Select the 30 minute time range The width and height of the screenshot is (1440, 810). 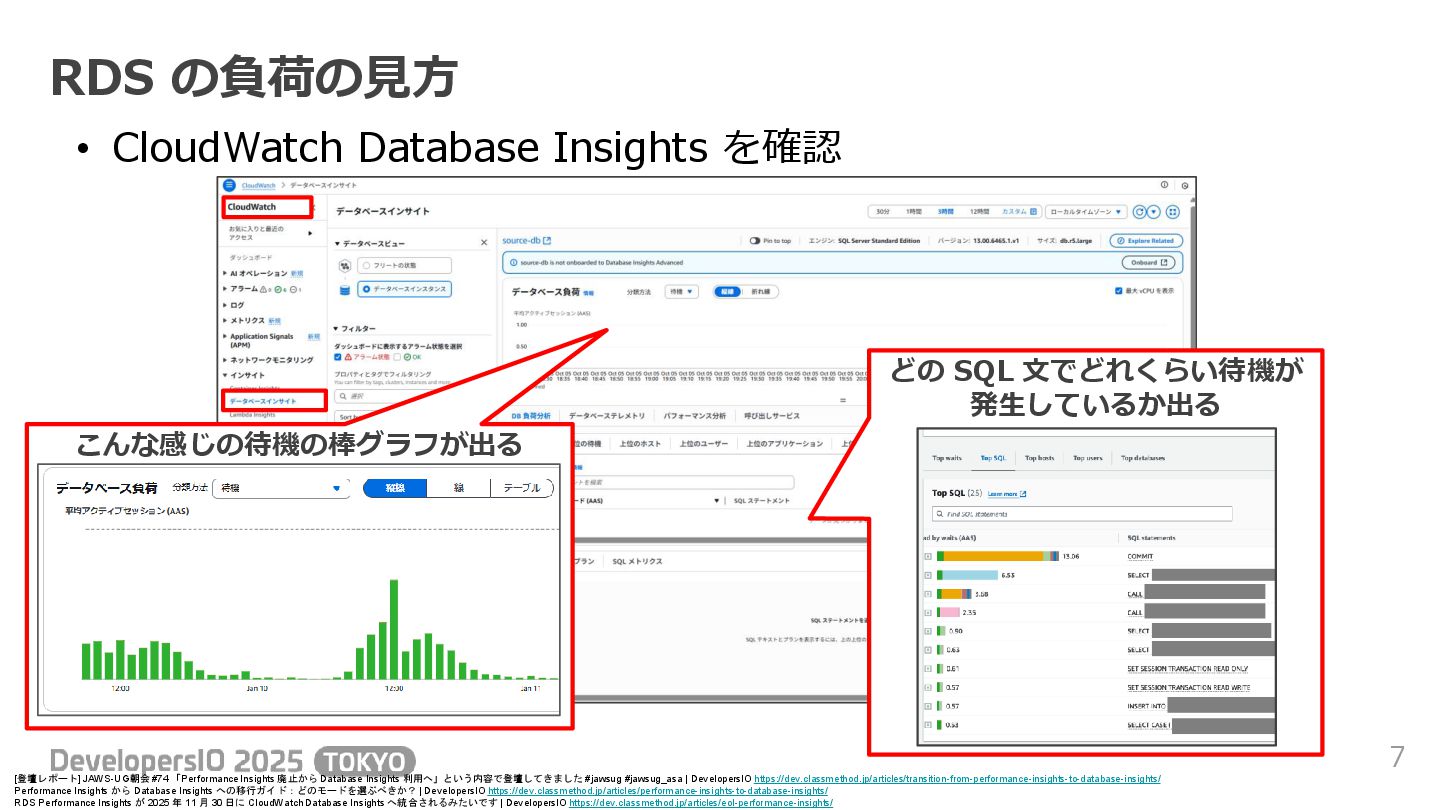[x=883, y=212]
